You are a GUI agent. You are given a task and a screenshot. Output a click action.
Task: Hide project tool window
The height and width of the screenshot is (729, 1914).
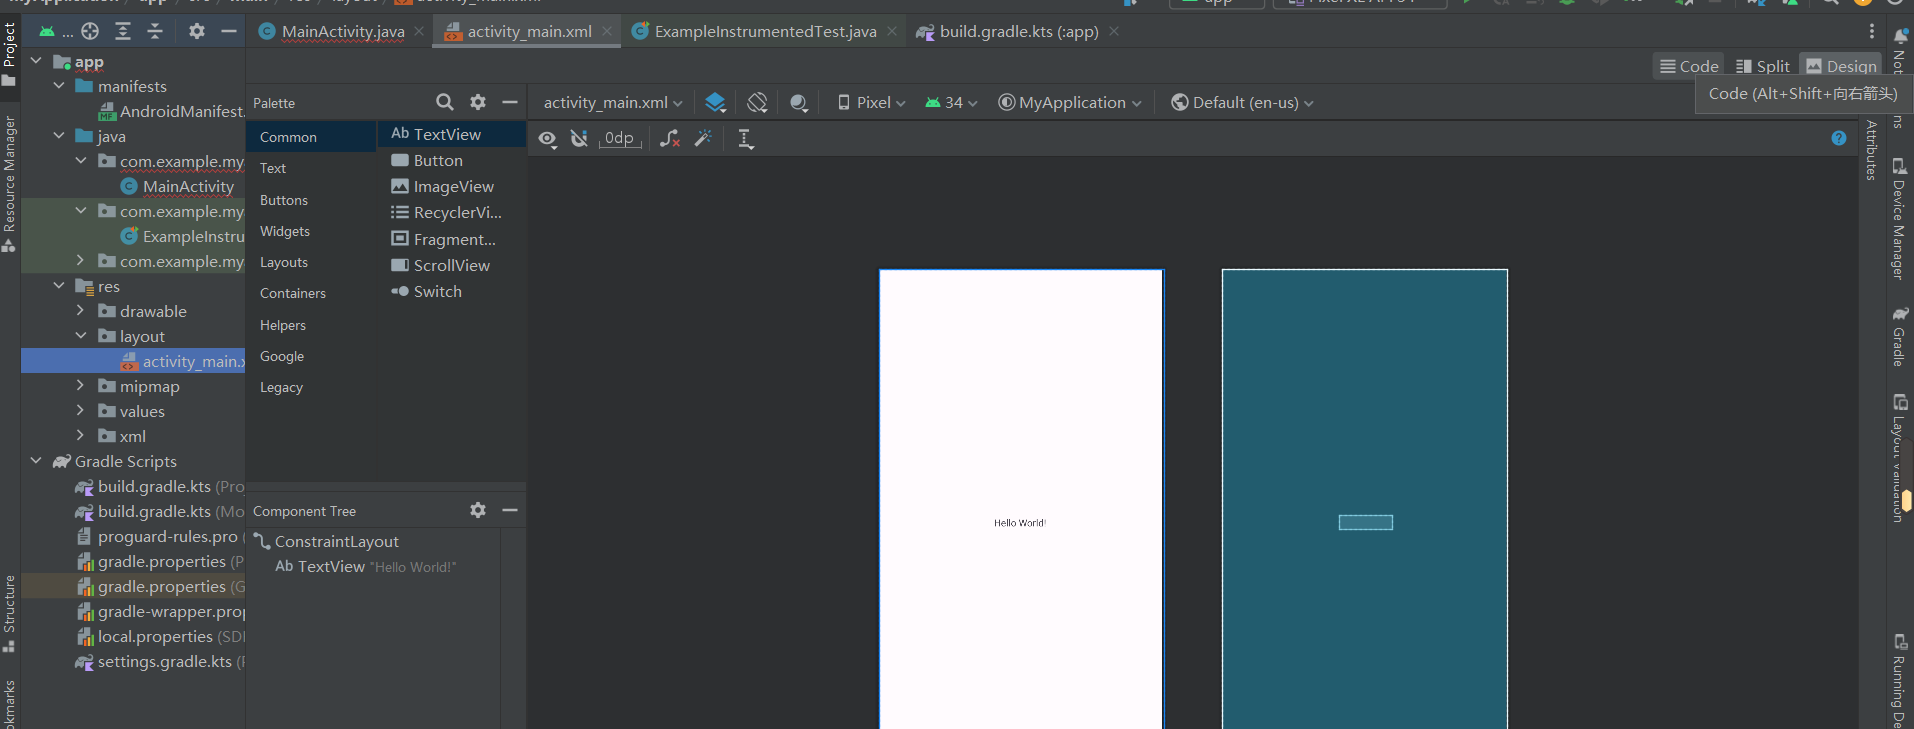[229, 31]
